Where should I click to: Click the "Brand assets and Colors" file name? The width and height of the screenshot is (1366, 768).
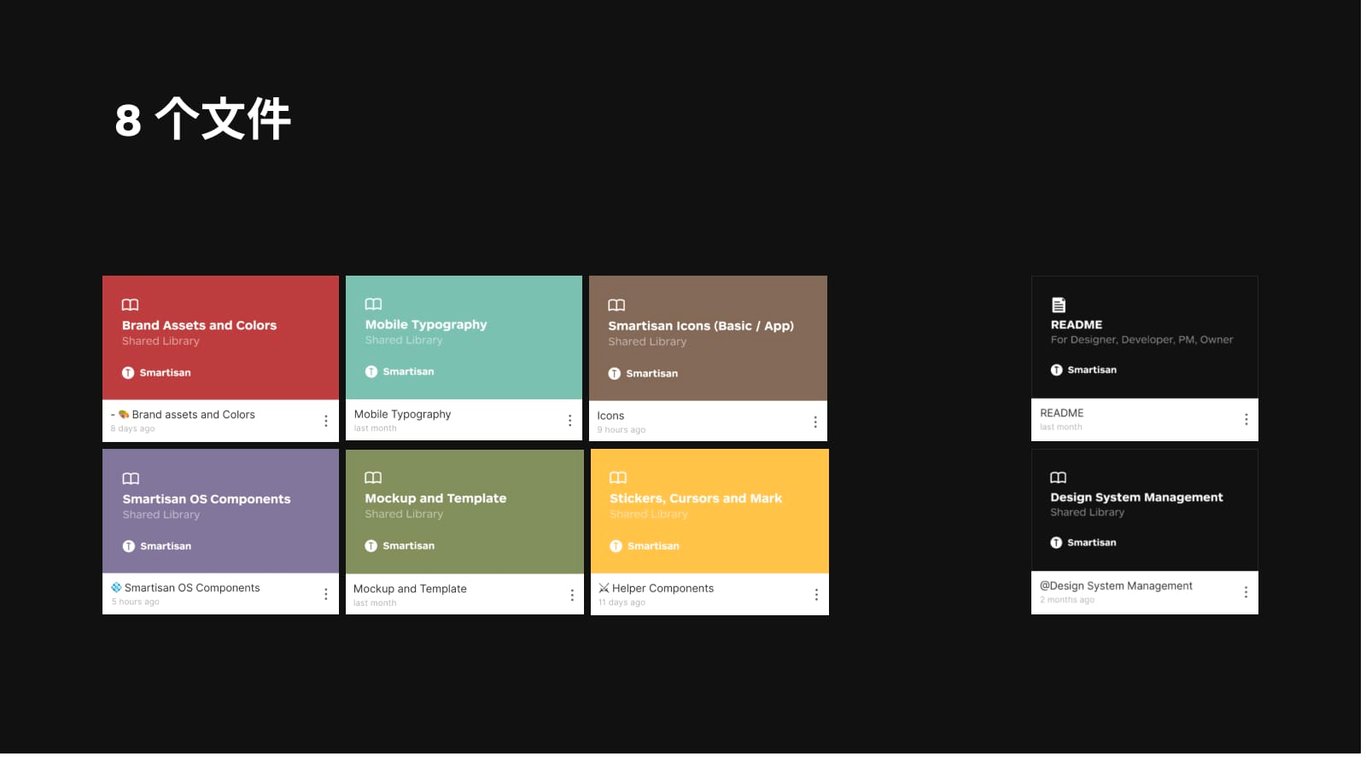click(x=194, y=415)
